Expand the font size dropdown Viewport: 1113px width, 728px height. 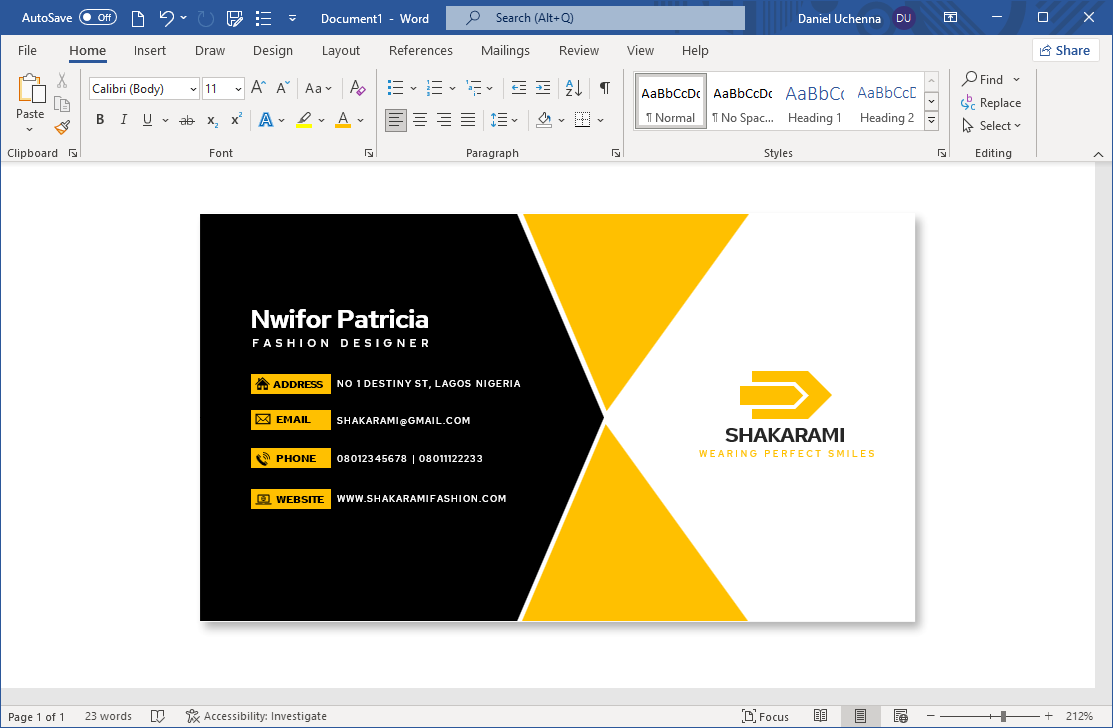238,89
